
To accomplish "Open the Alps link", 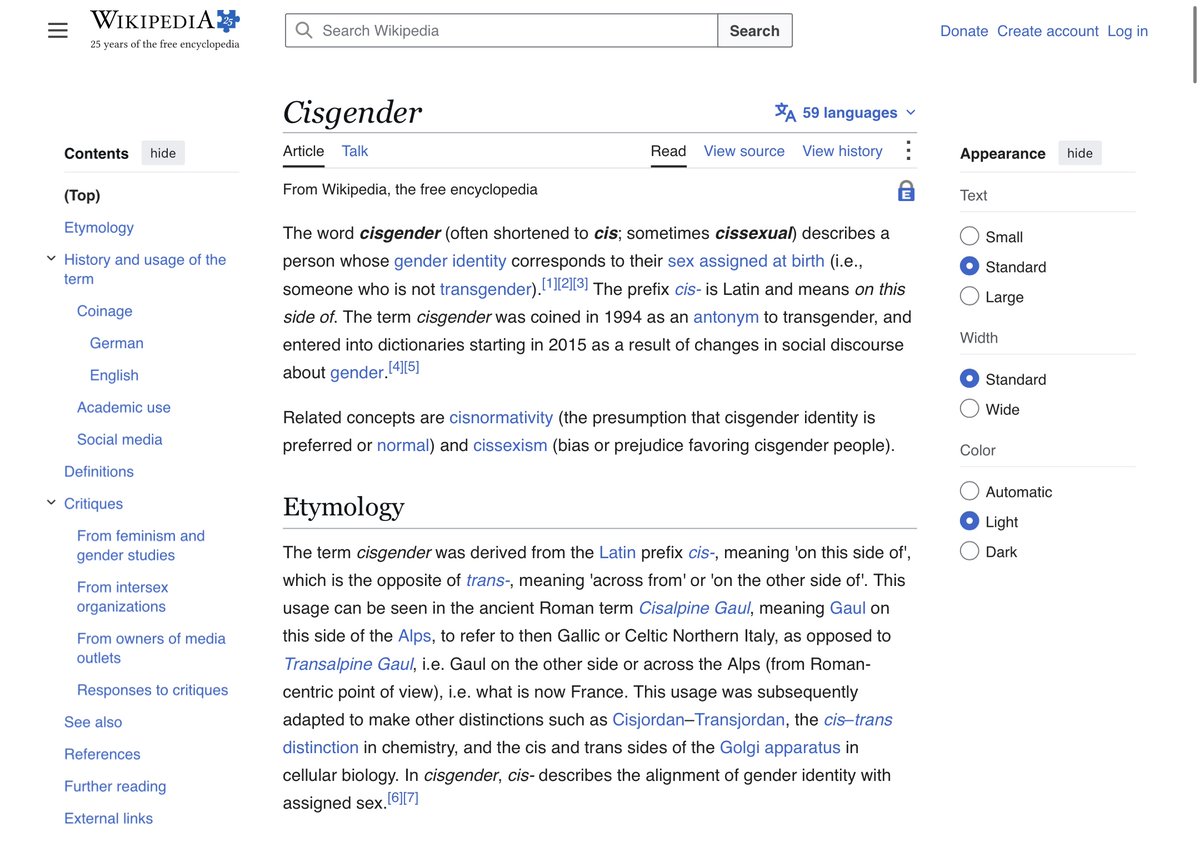I will click(x=415, y=636).
